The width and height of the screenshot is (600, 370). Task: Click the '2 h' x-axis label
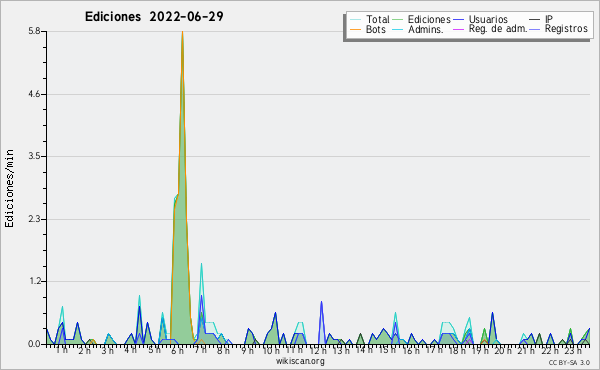click(x=85, y=350)
